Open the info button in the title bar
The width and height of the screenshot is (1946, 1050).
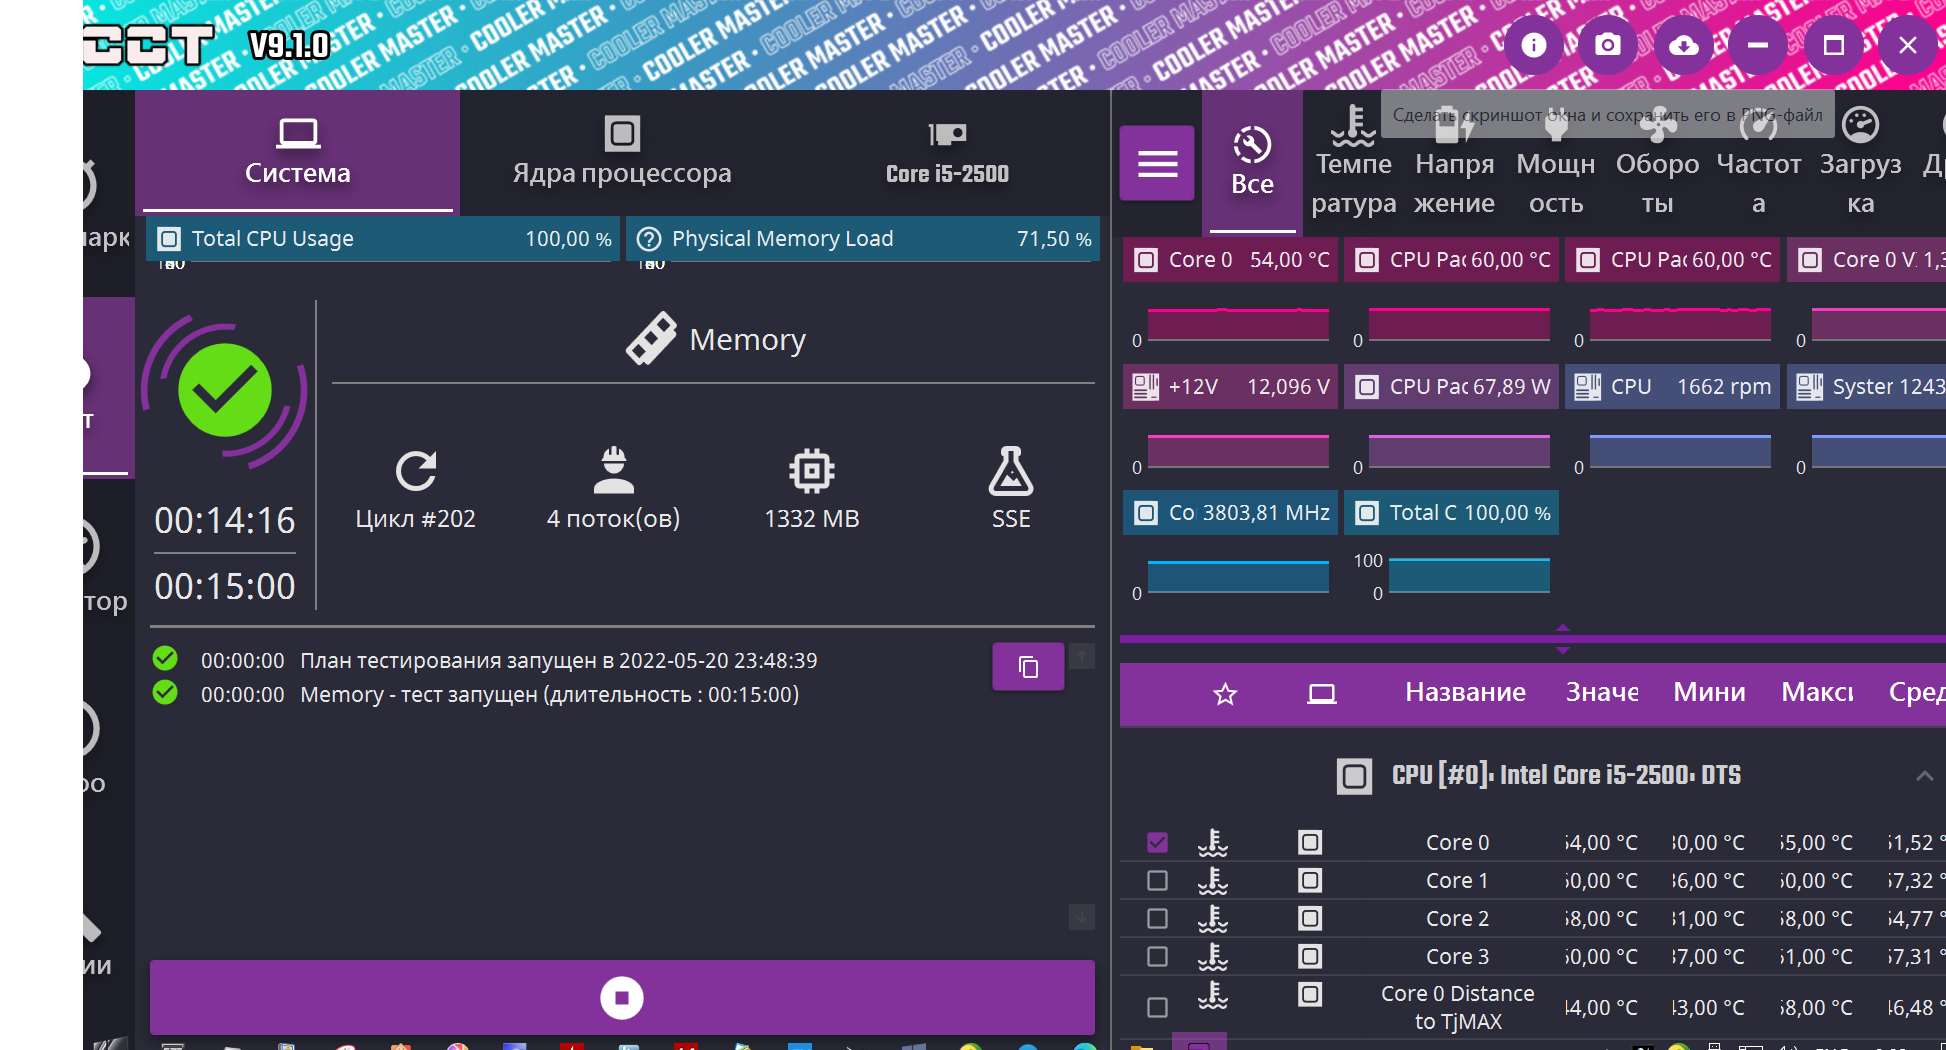pos(1534,45)
